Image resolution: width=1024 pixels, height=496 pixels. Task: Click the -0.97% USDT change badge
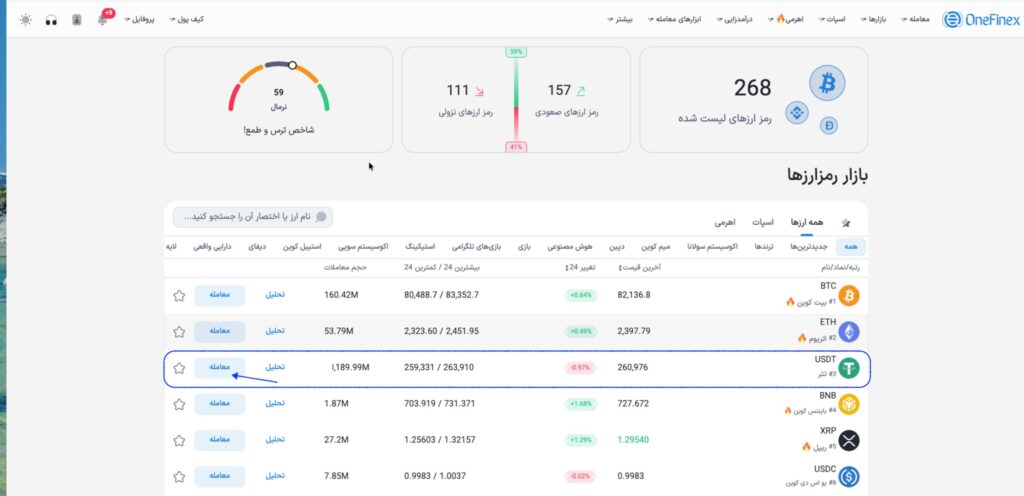point(580,367)
